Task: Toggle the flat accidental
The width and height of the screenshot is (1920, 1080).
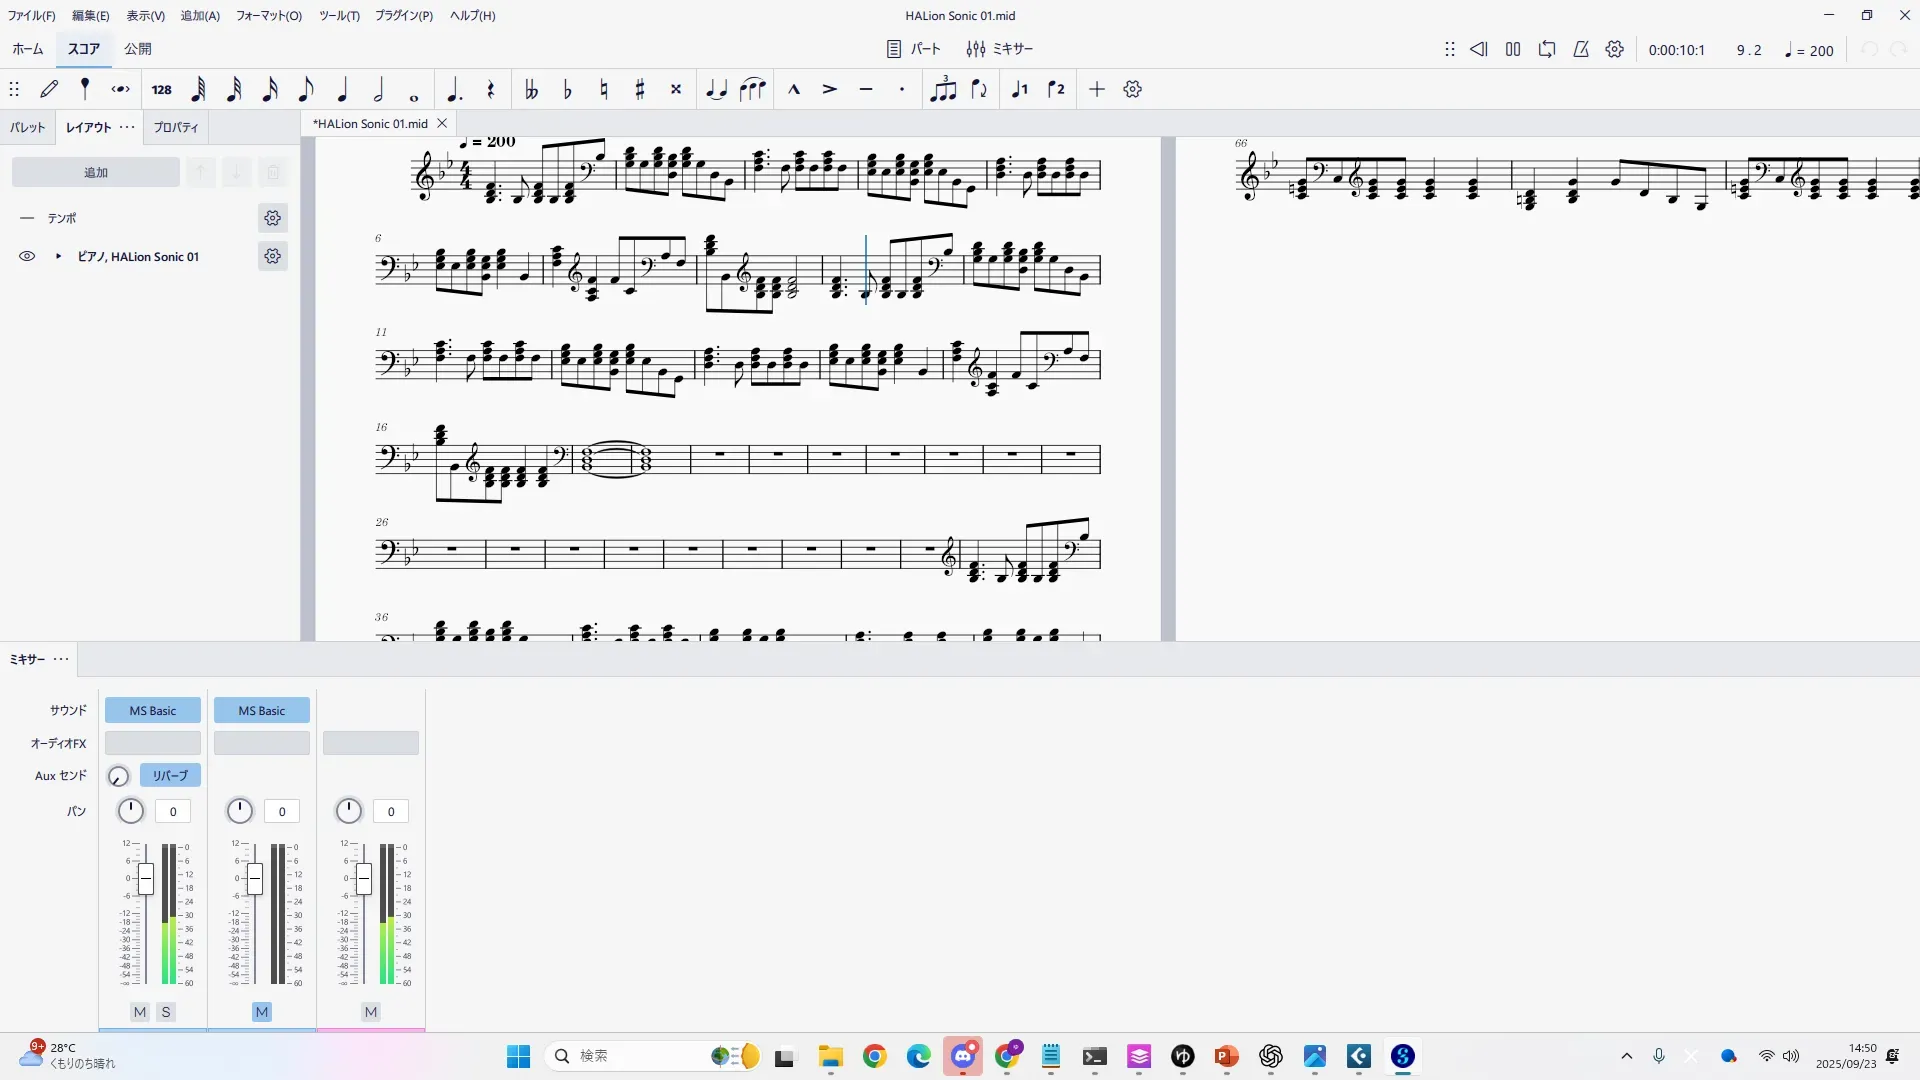Action: 567,90
